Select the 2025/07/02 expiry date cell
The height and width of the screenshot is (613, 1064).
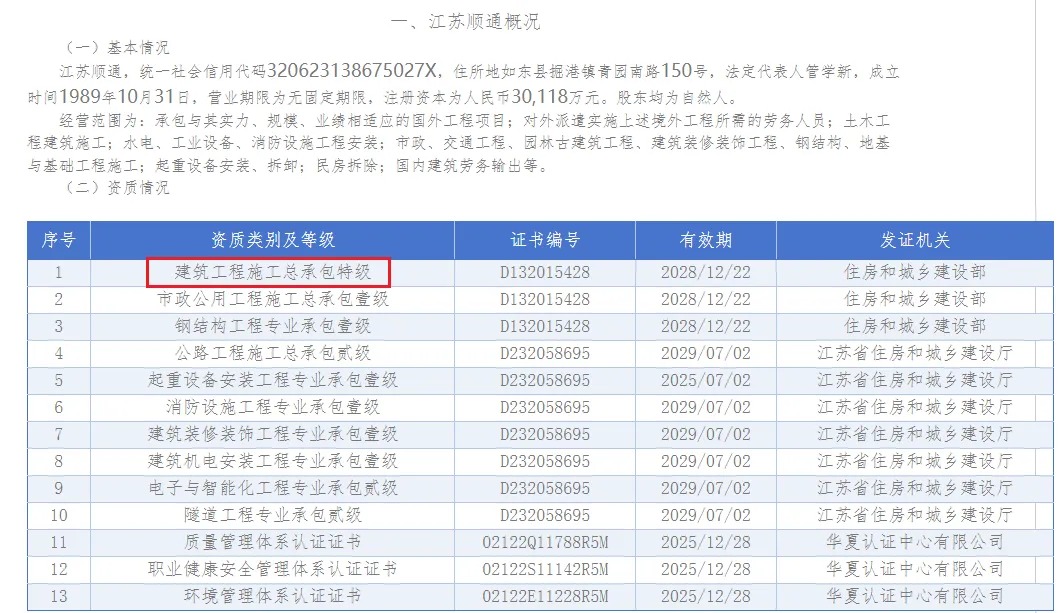(x=705, y=380)
